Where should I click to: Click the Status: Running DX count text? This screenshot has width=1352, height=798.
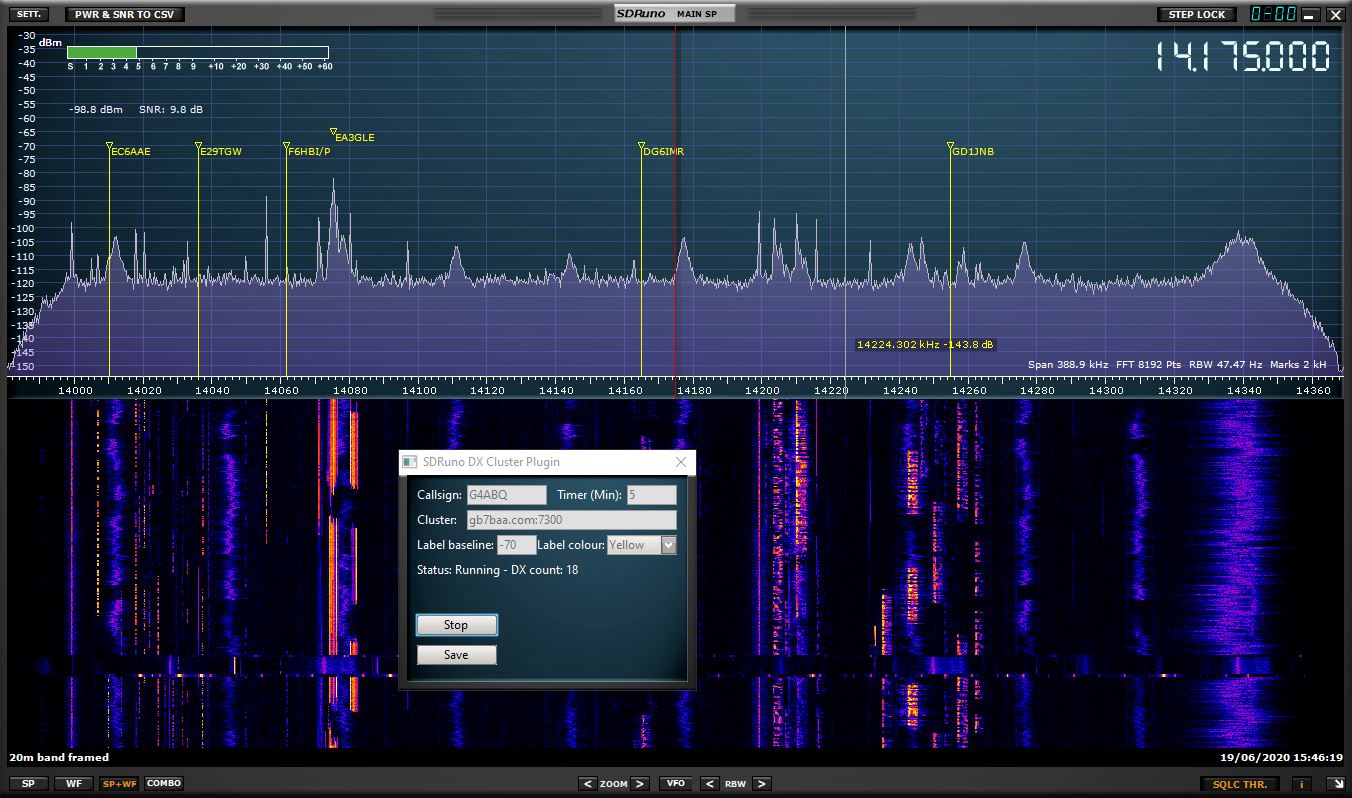(497, 570)
